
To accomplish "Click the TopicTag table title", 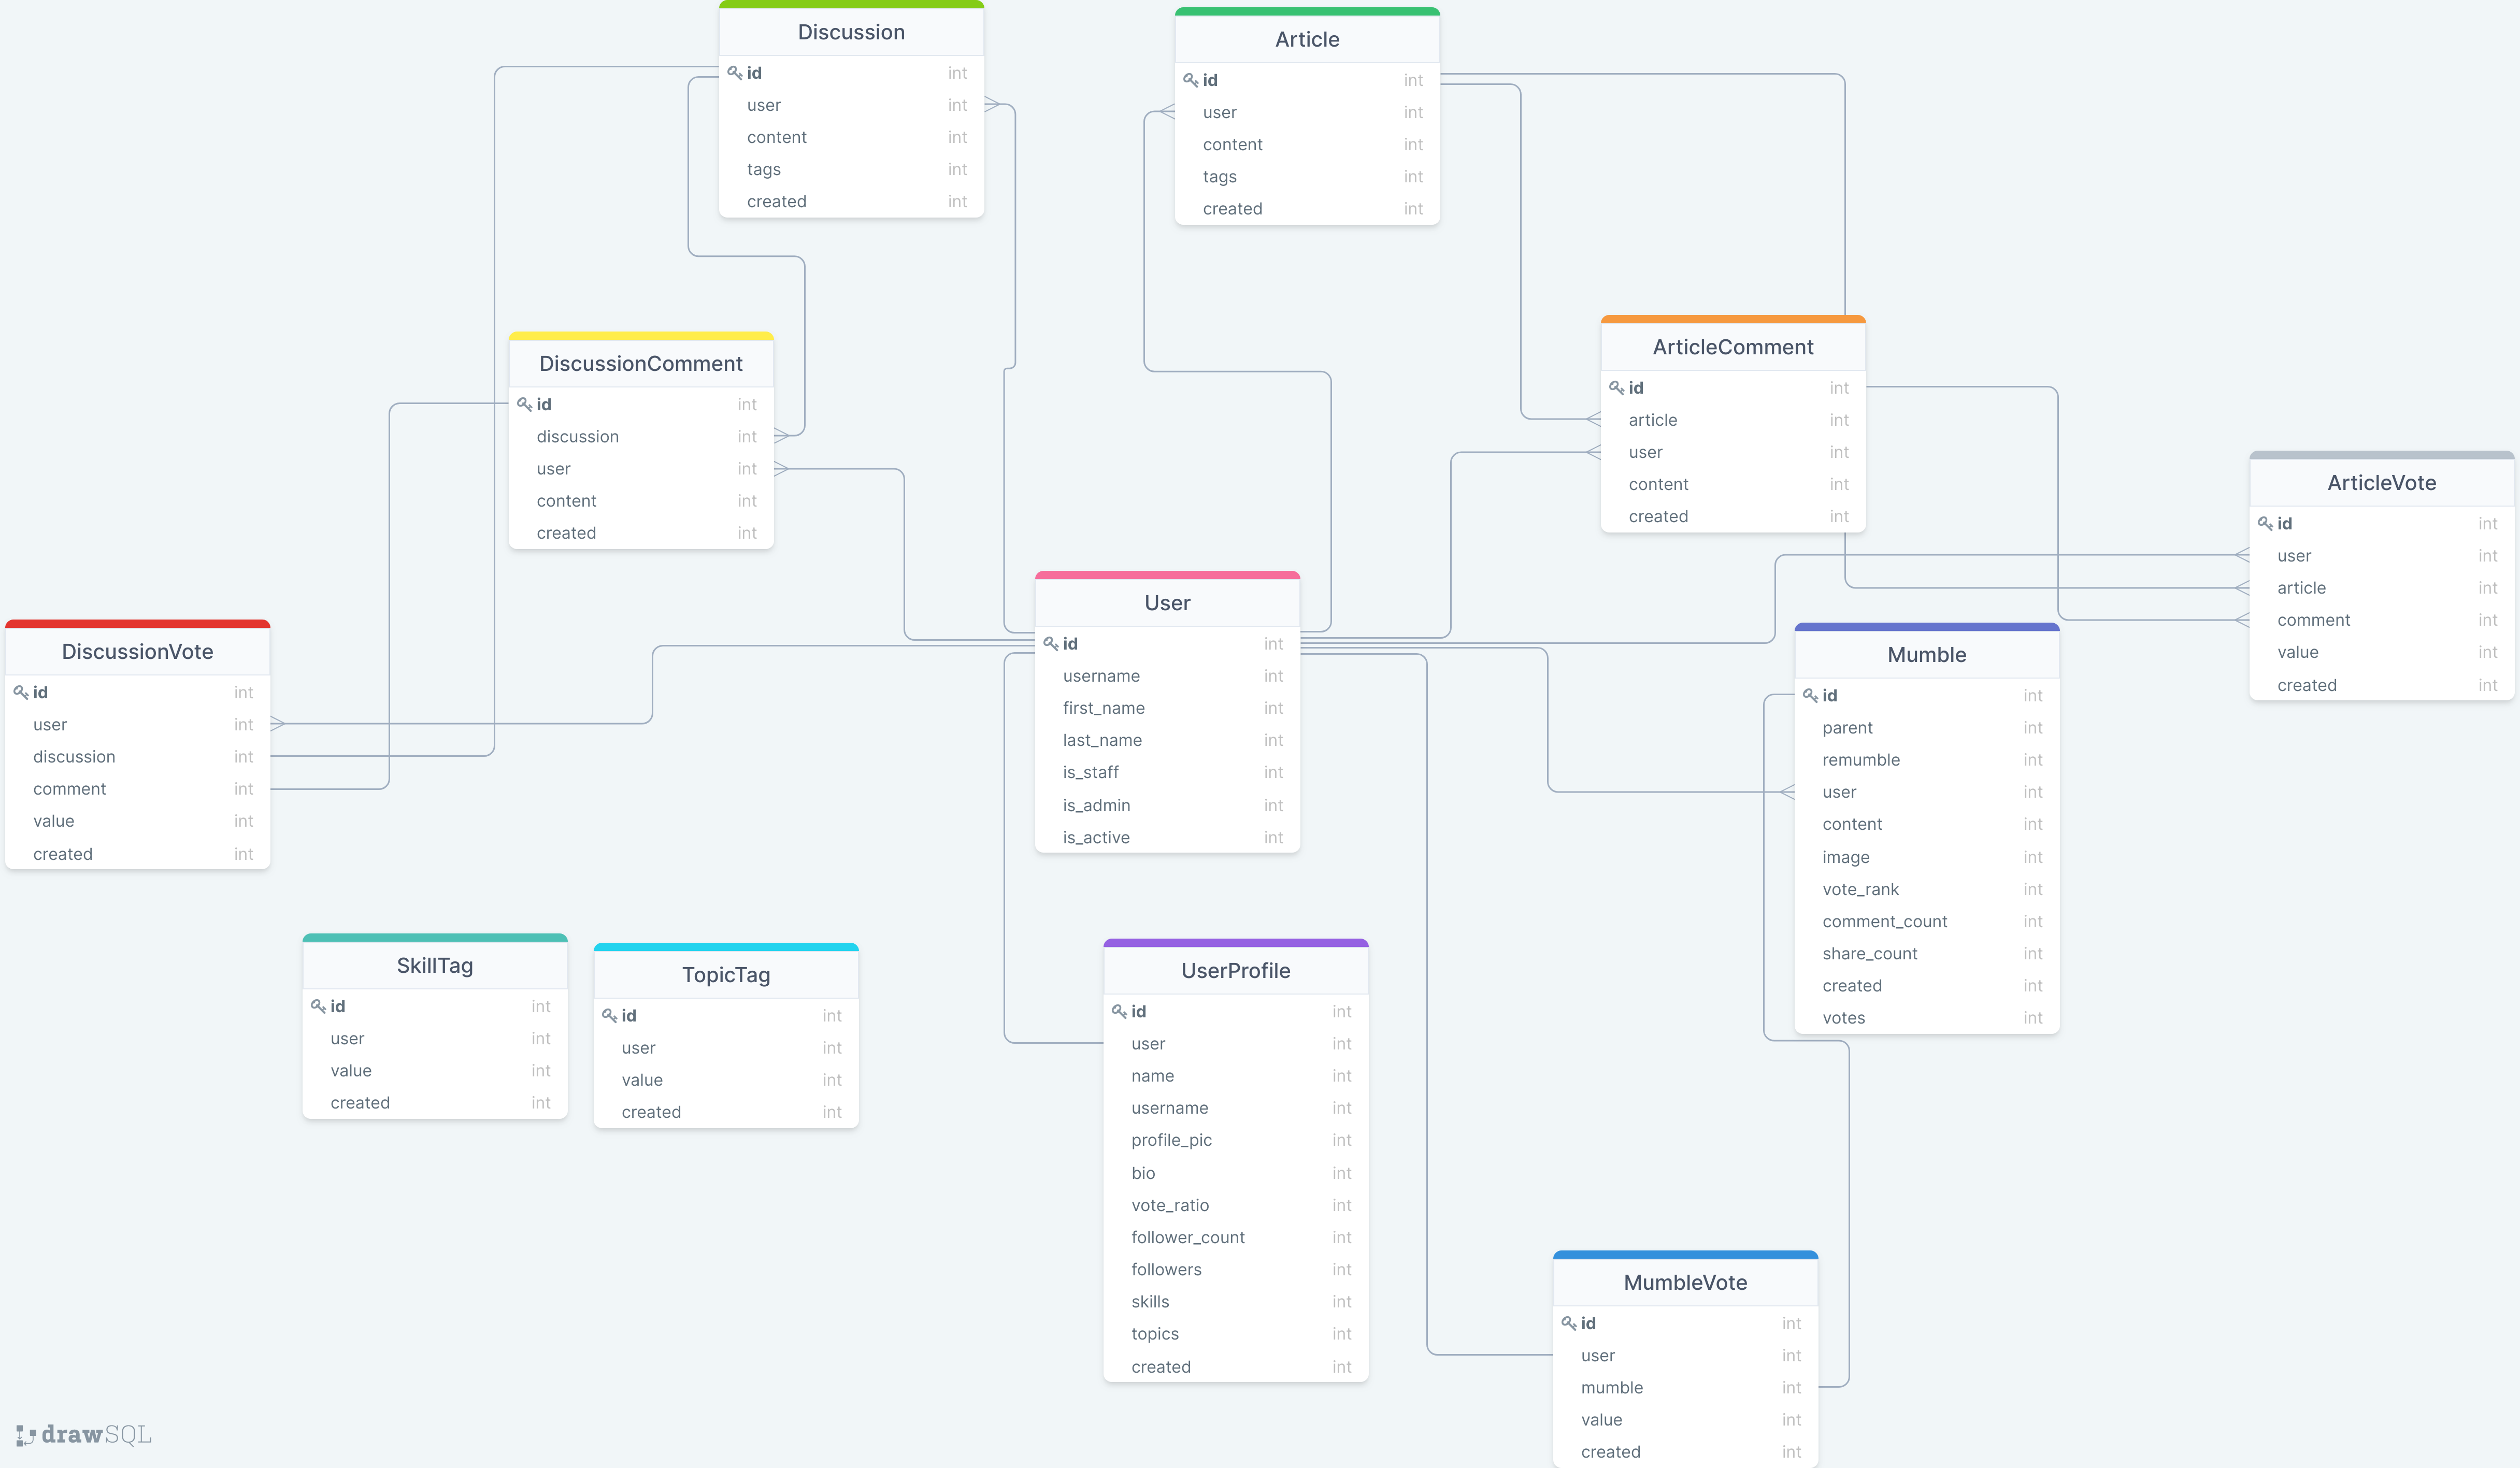I will (x=726, y=975).
